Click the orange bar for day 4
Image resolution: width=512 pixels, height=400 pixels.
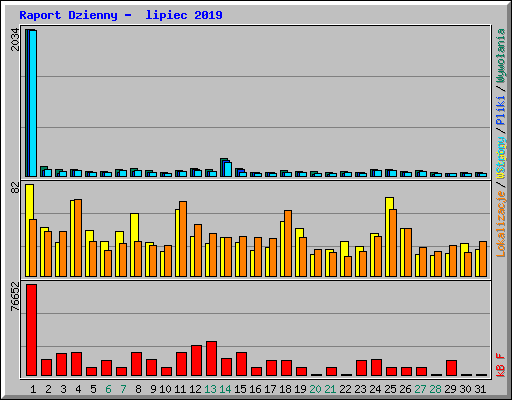(x=78, y=238)
